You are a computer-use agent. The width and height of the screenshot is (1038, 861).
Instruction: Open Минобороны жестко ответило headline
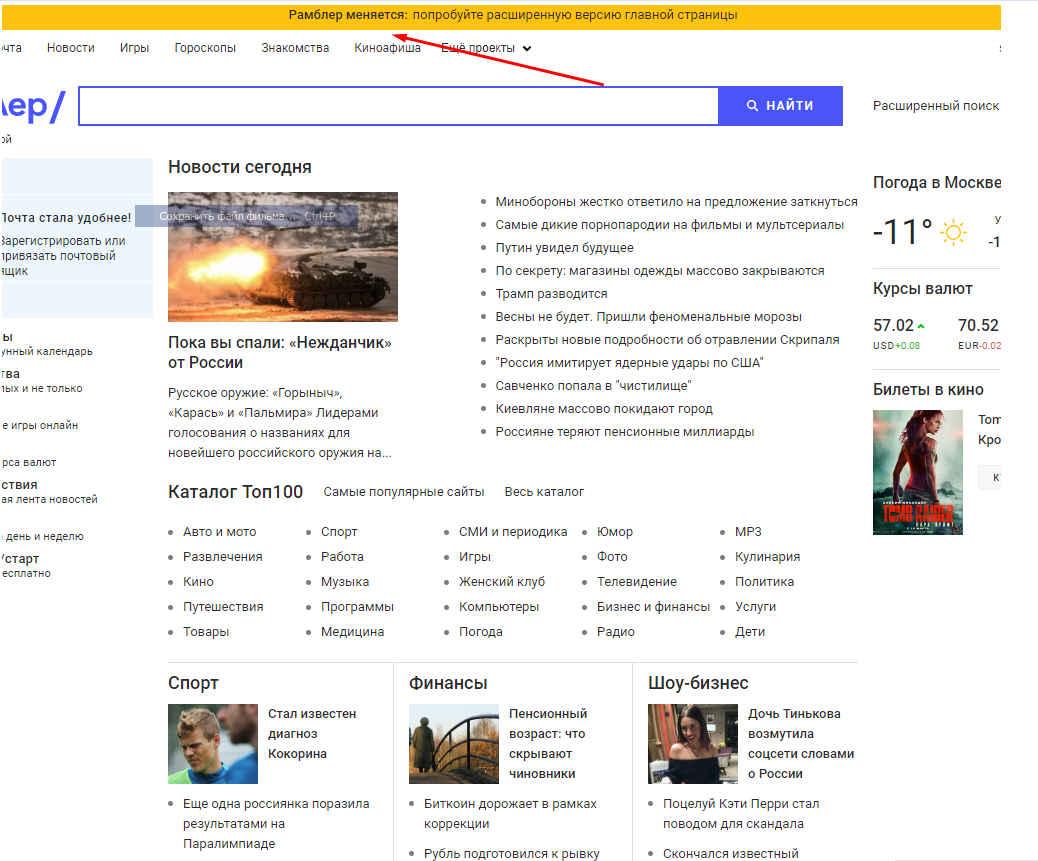pyautogui.click(x=676, y=202)
